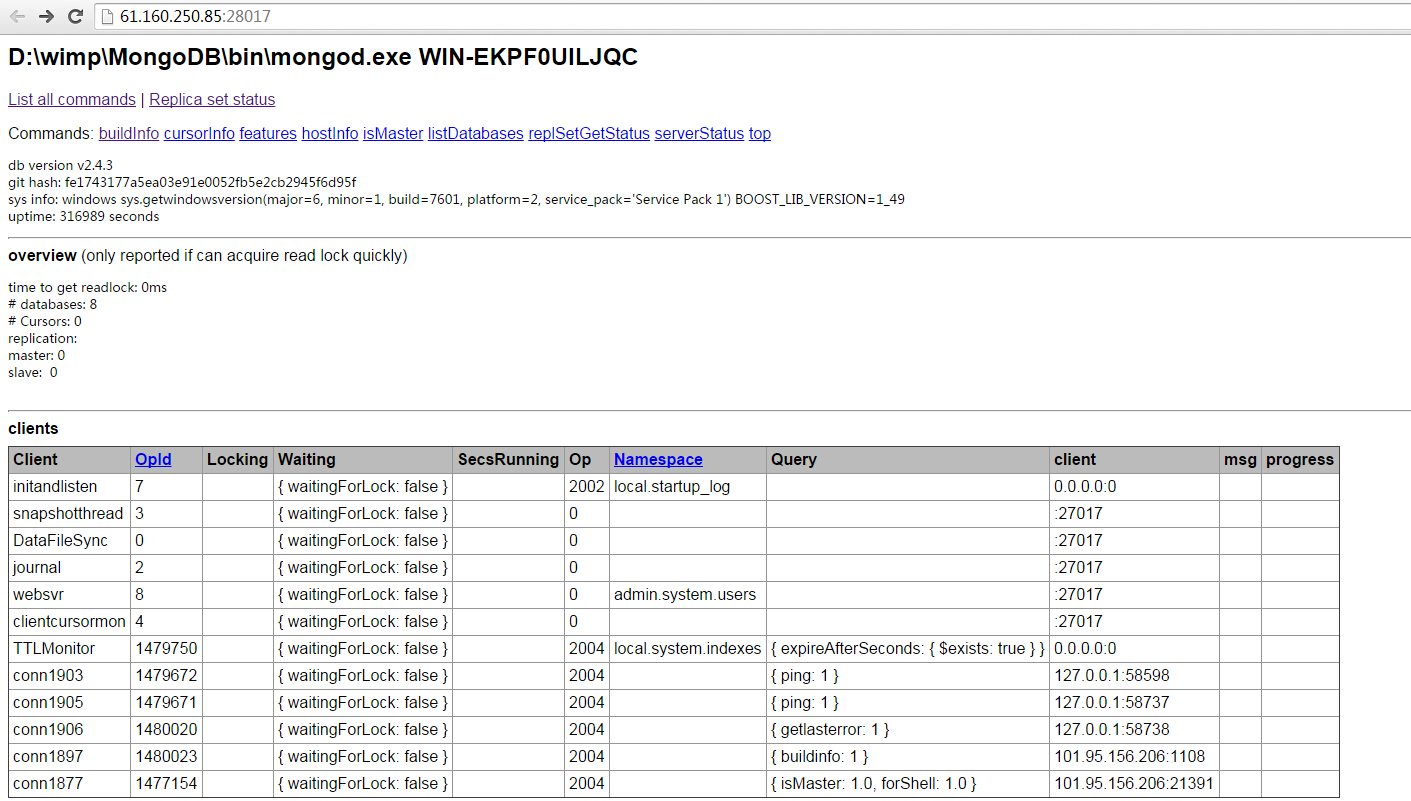Select the initandlisten client cell

coord(70,487)
